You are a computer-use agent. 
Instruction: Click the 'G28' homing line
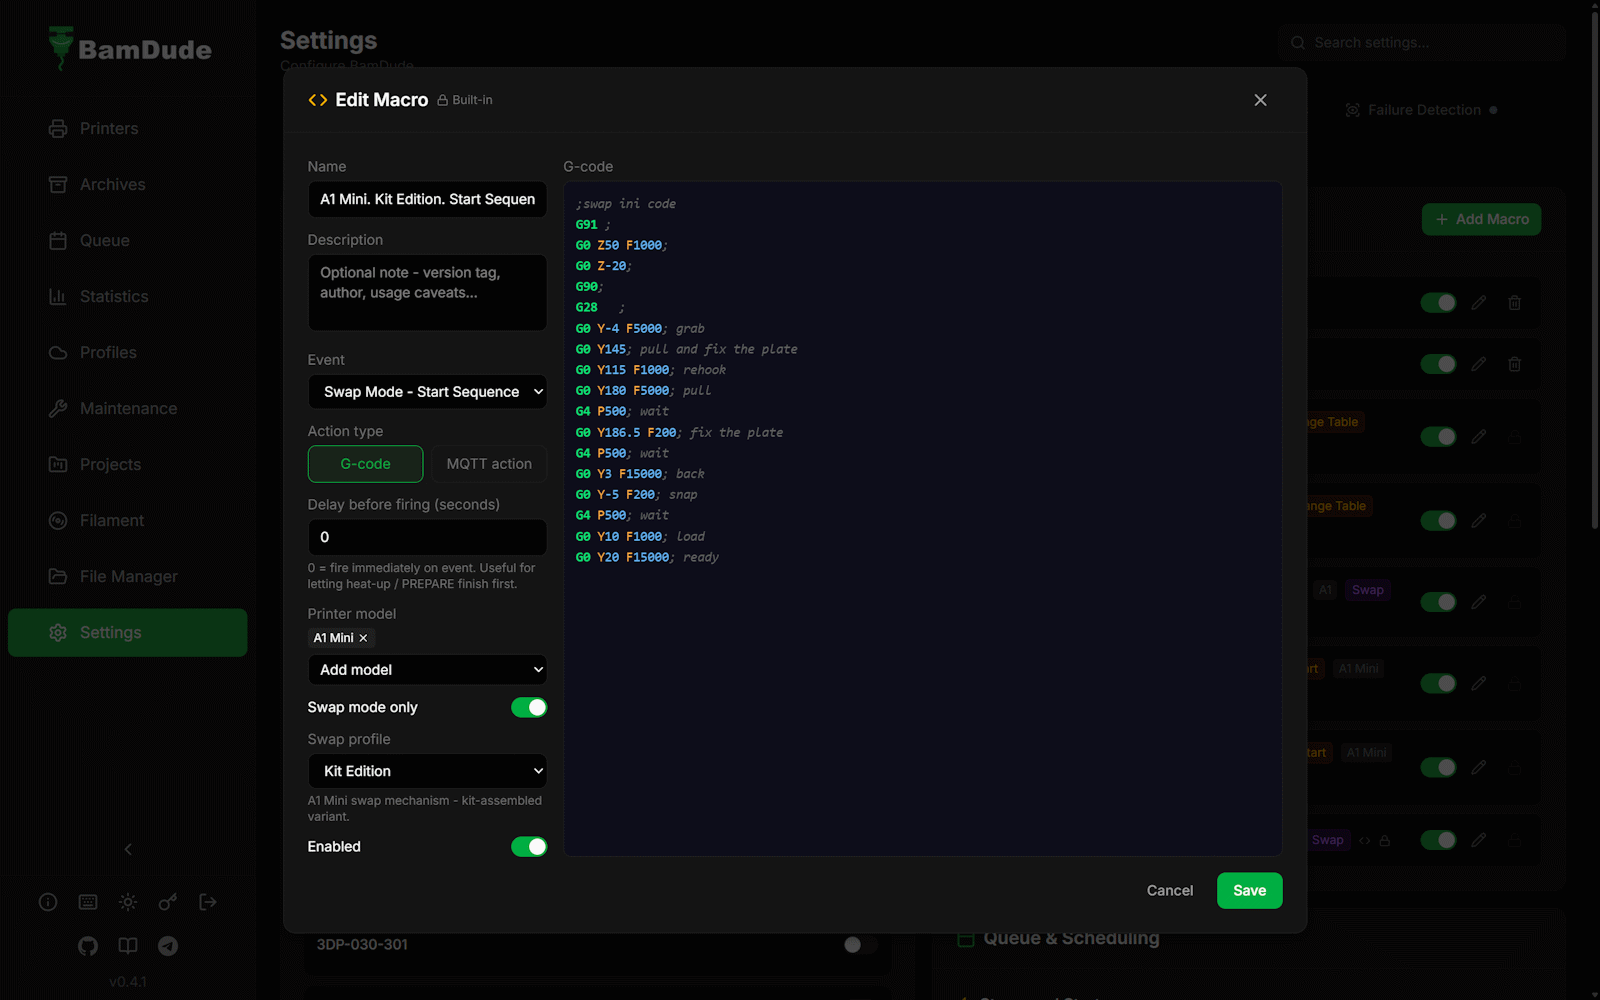tap(600, 308)
